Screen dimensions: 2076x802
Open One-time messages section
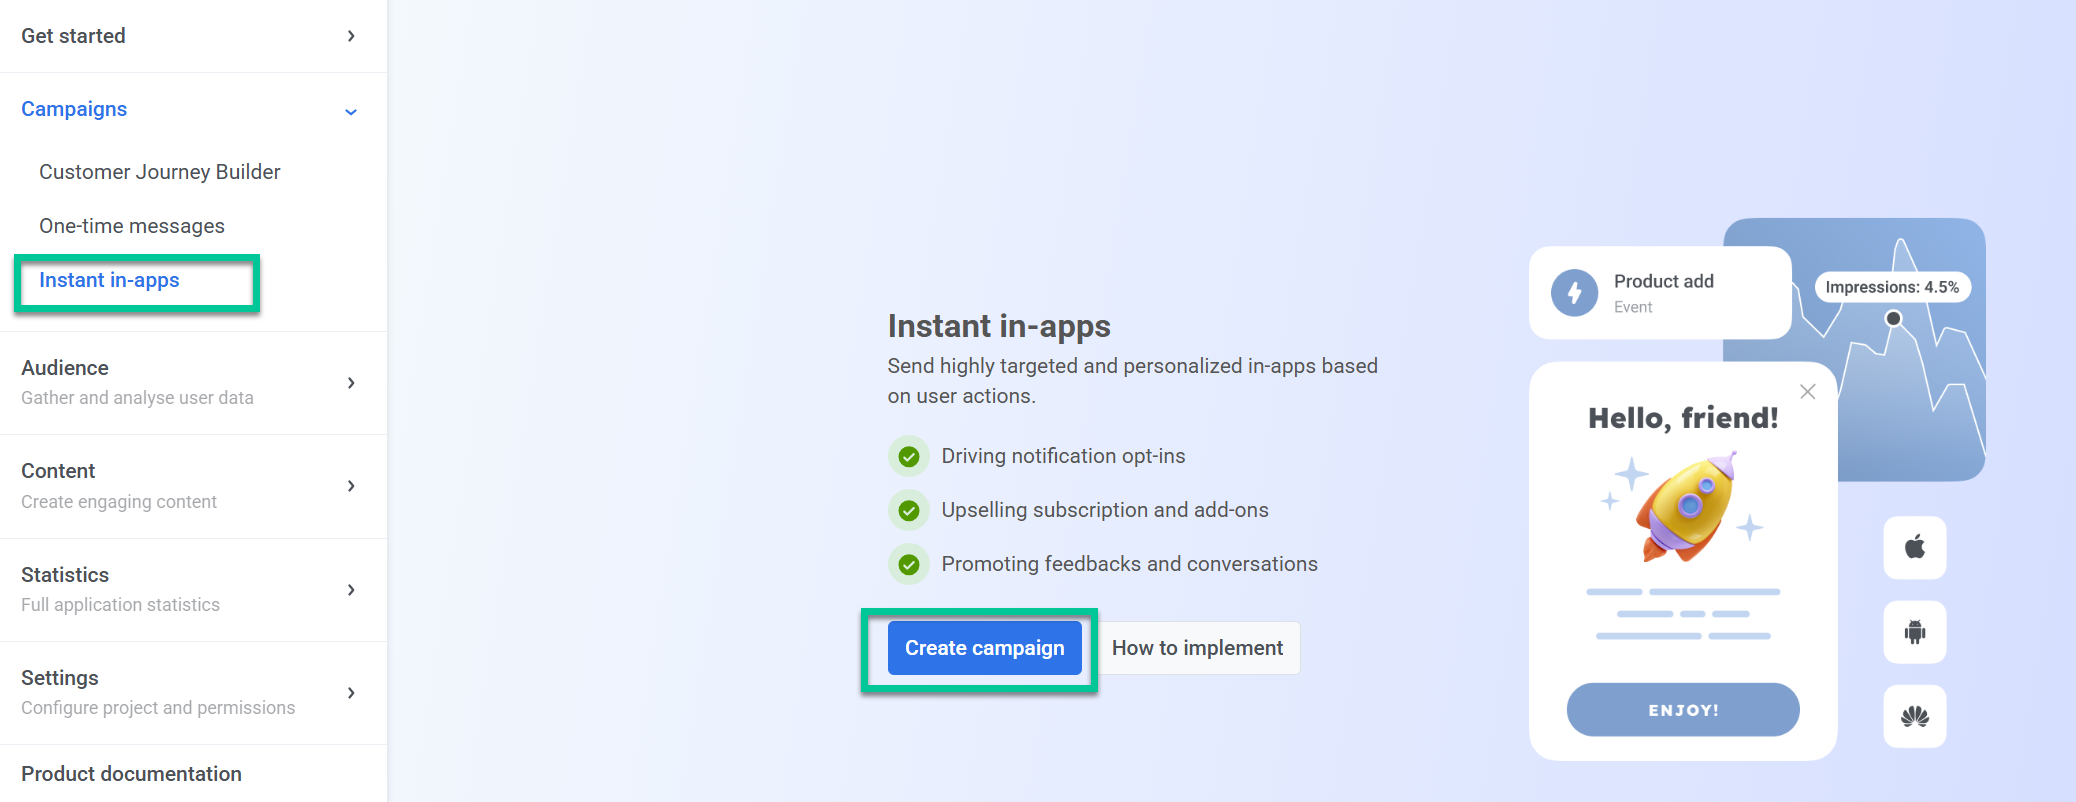pyautogui.click(x=132, y=226)
